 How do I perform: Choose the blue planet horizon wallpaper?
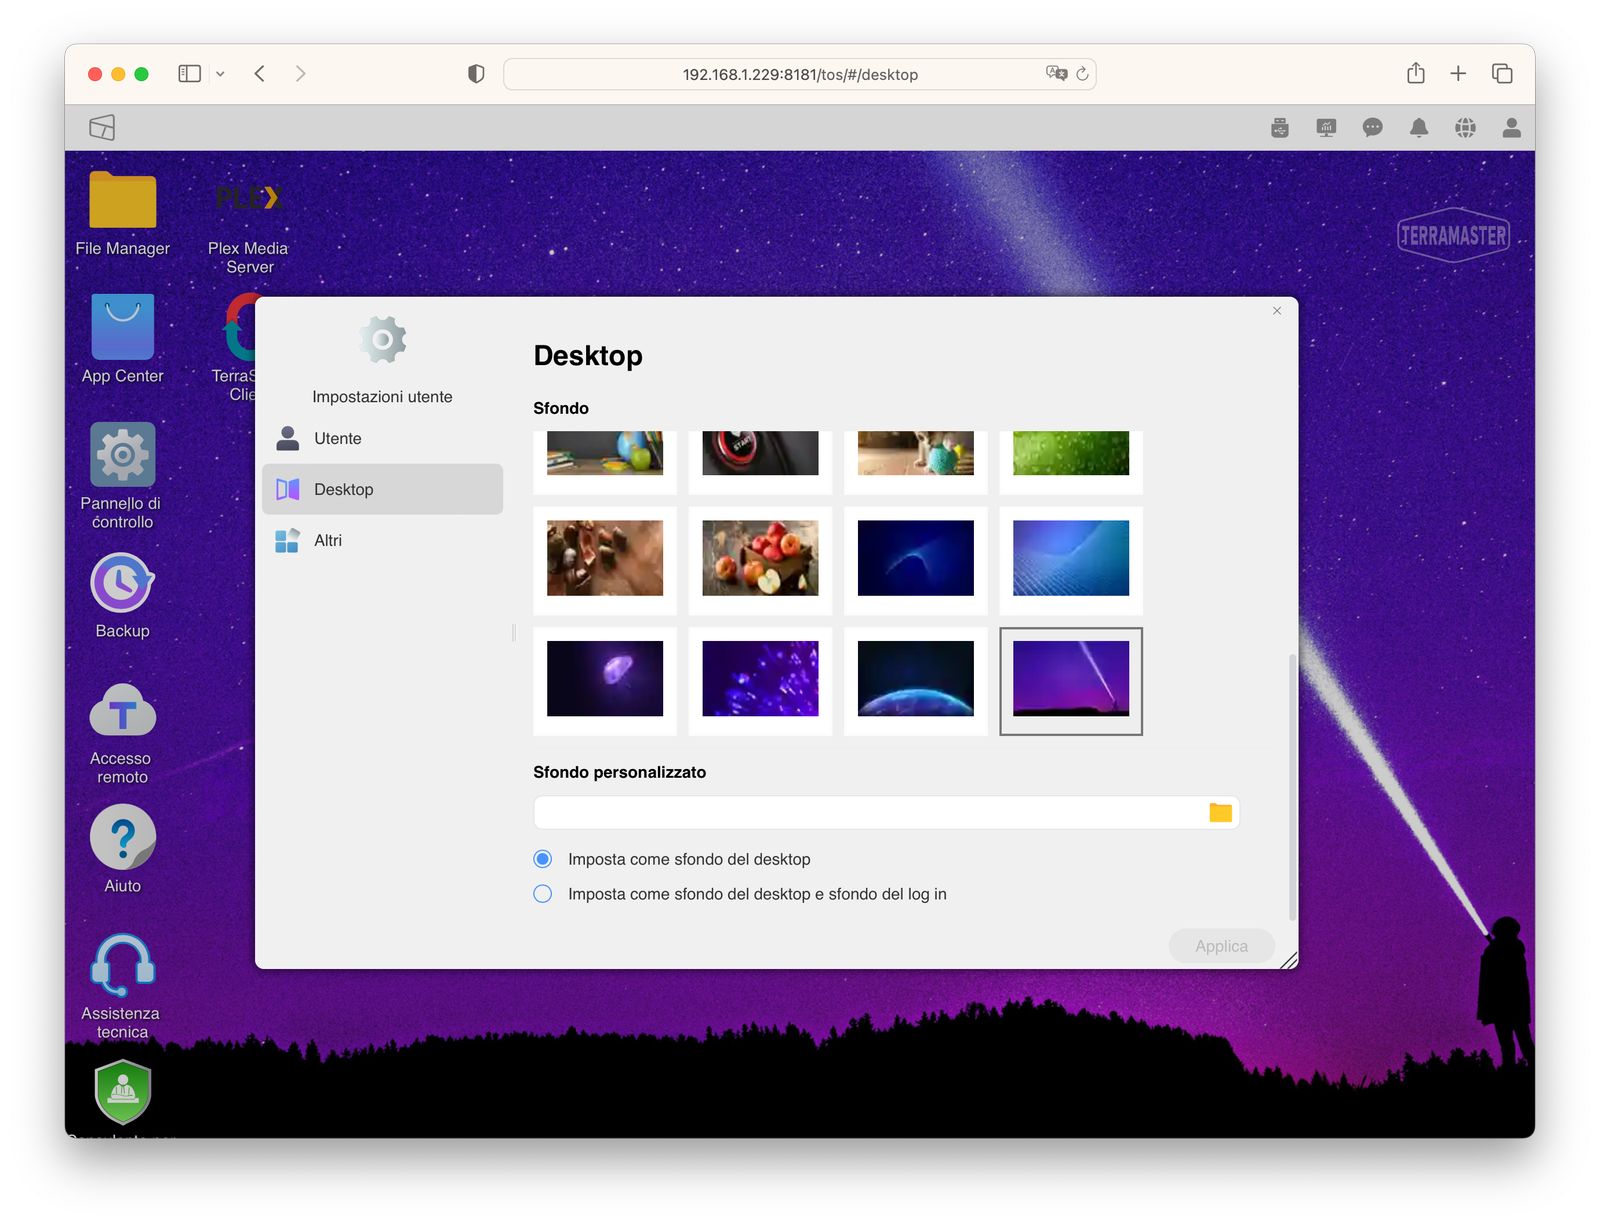tap(916, 680)
